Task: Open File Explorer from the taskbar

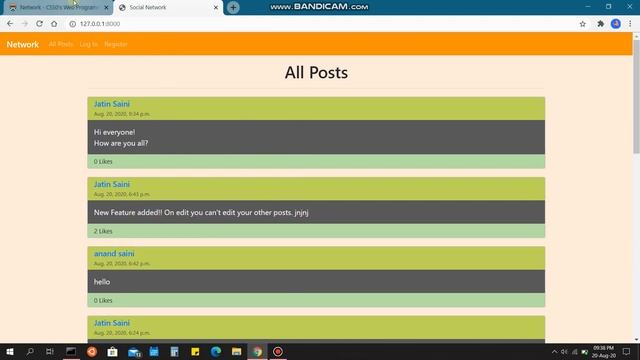Action: tap(236, 351)
